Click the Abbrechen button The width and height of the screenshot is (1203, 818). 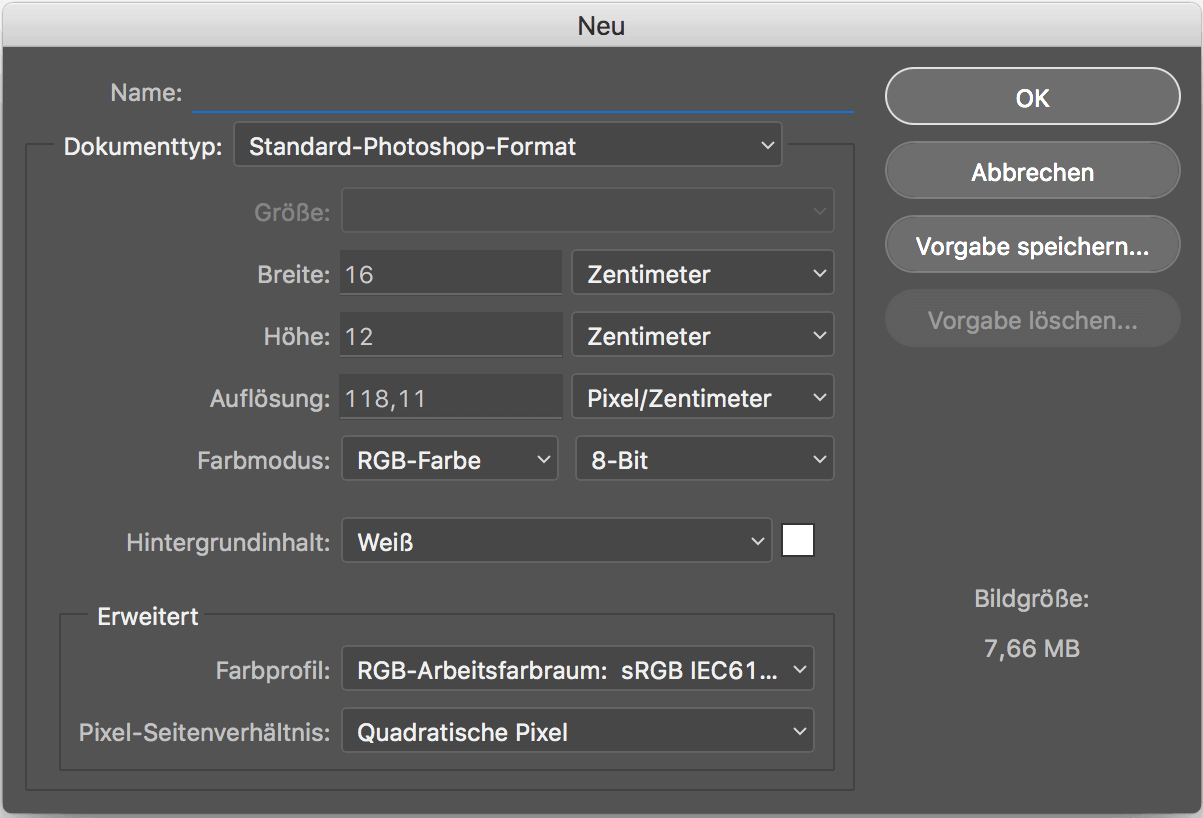pyautogui.click(x=1032, y=172)
